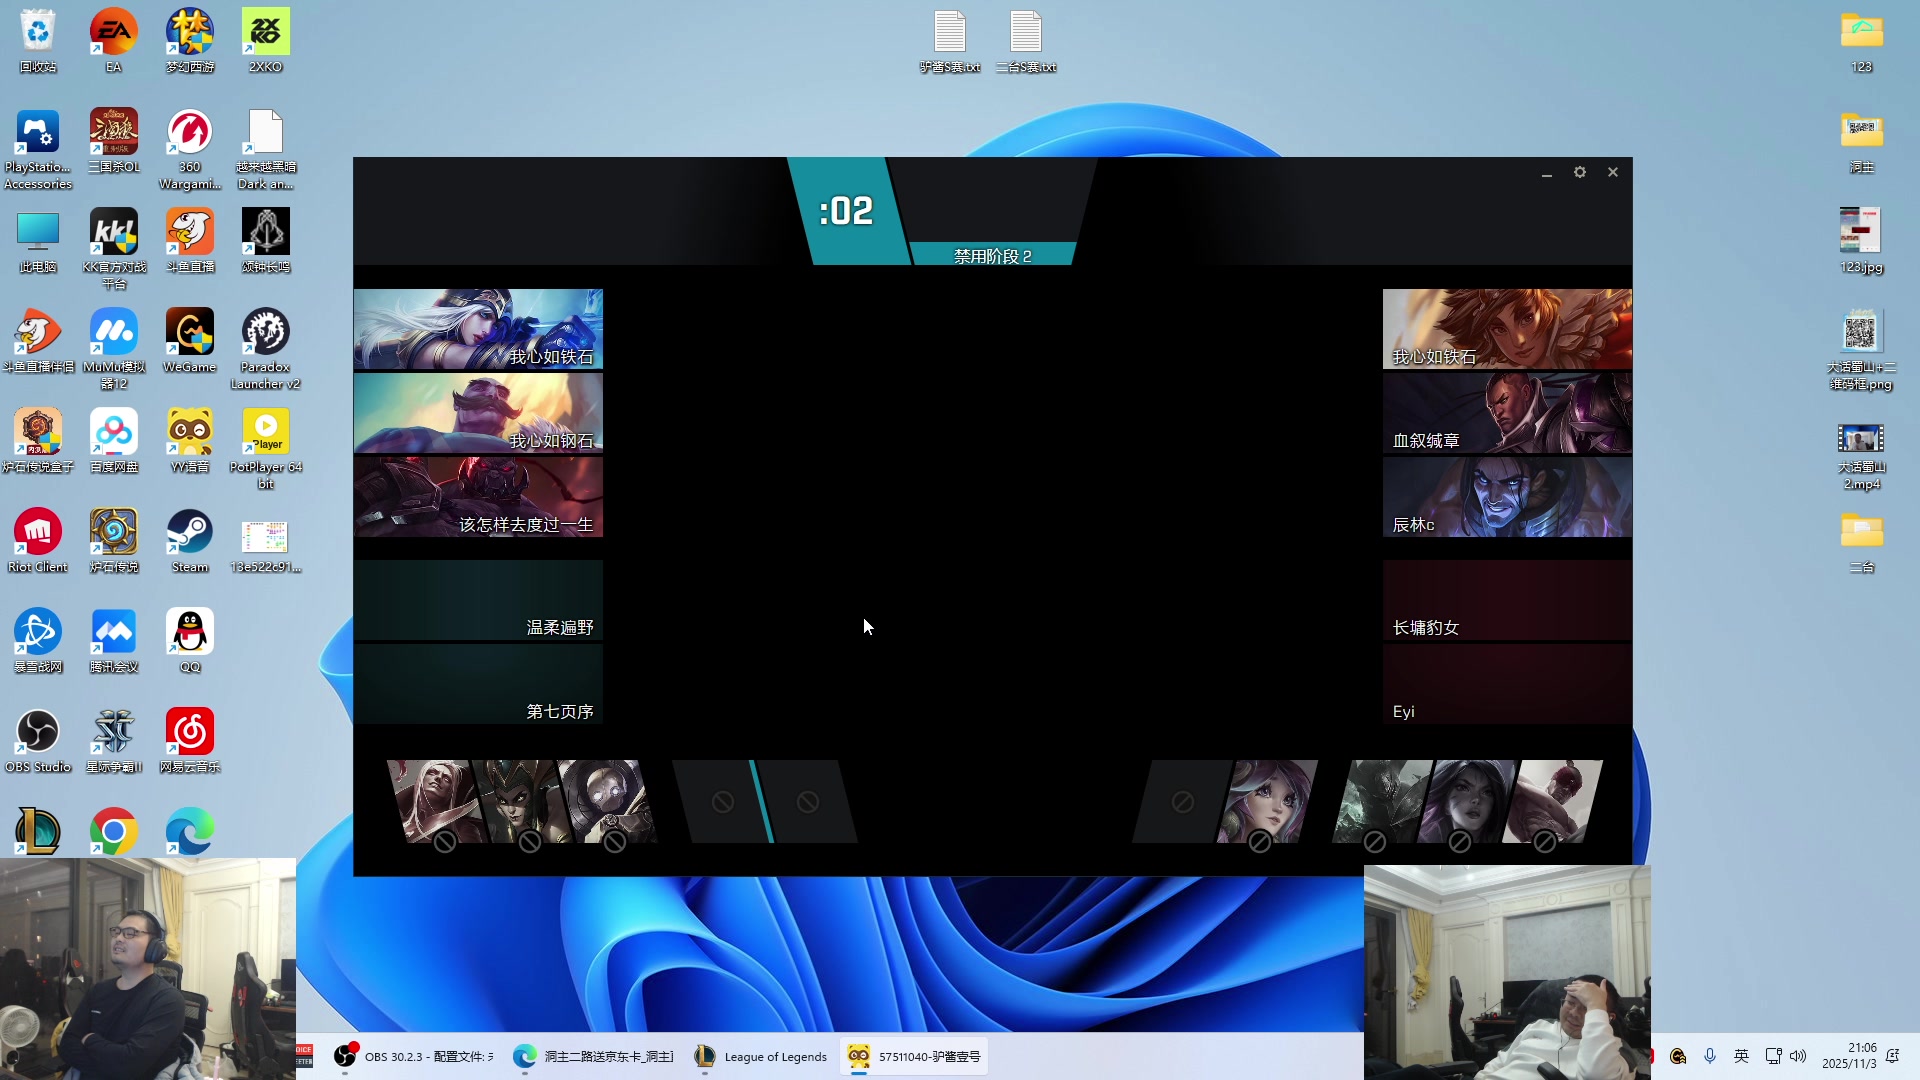The image size is (1920, 1080).
Task: Select the 长墉豹女 player slot
Action: [1507, 600]
